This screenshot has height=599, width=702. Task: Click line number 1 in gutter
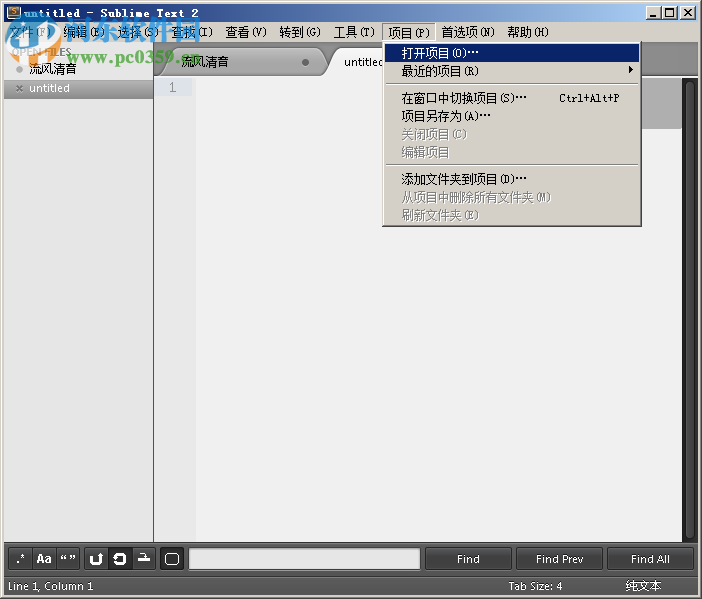point(172,87)
